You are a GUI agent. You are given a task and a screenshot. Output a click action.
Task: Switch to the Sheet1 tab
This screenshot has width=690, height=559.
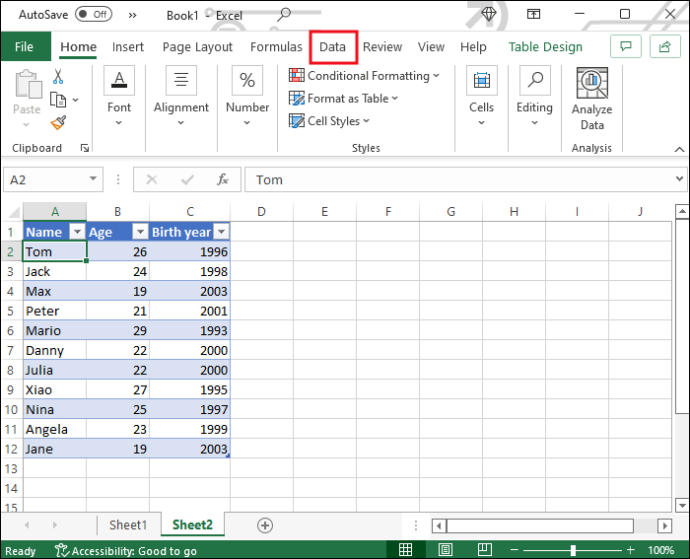click(128, 525)
